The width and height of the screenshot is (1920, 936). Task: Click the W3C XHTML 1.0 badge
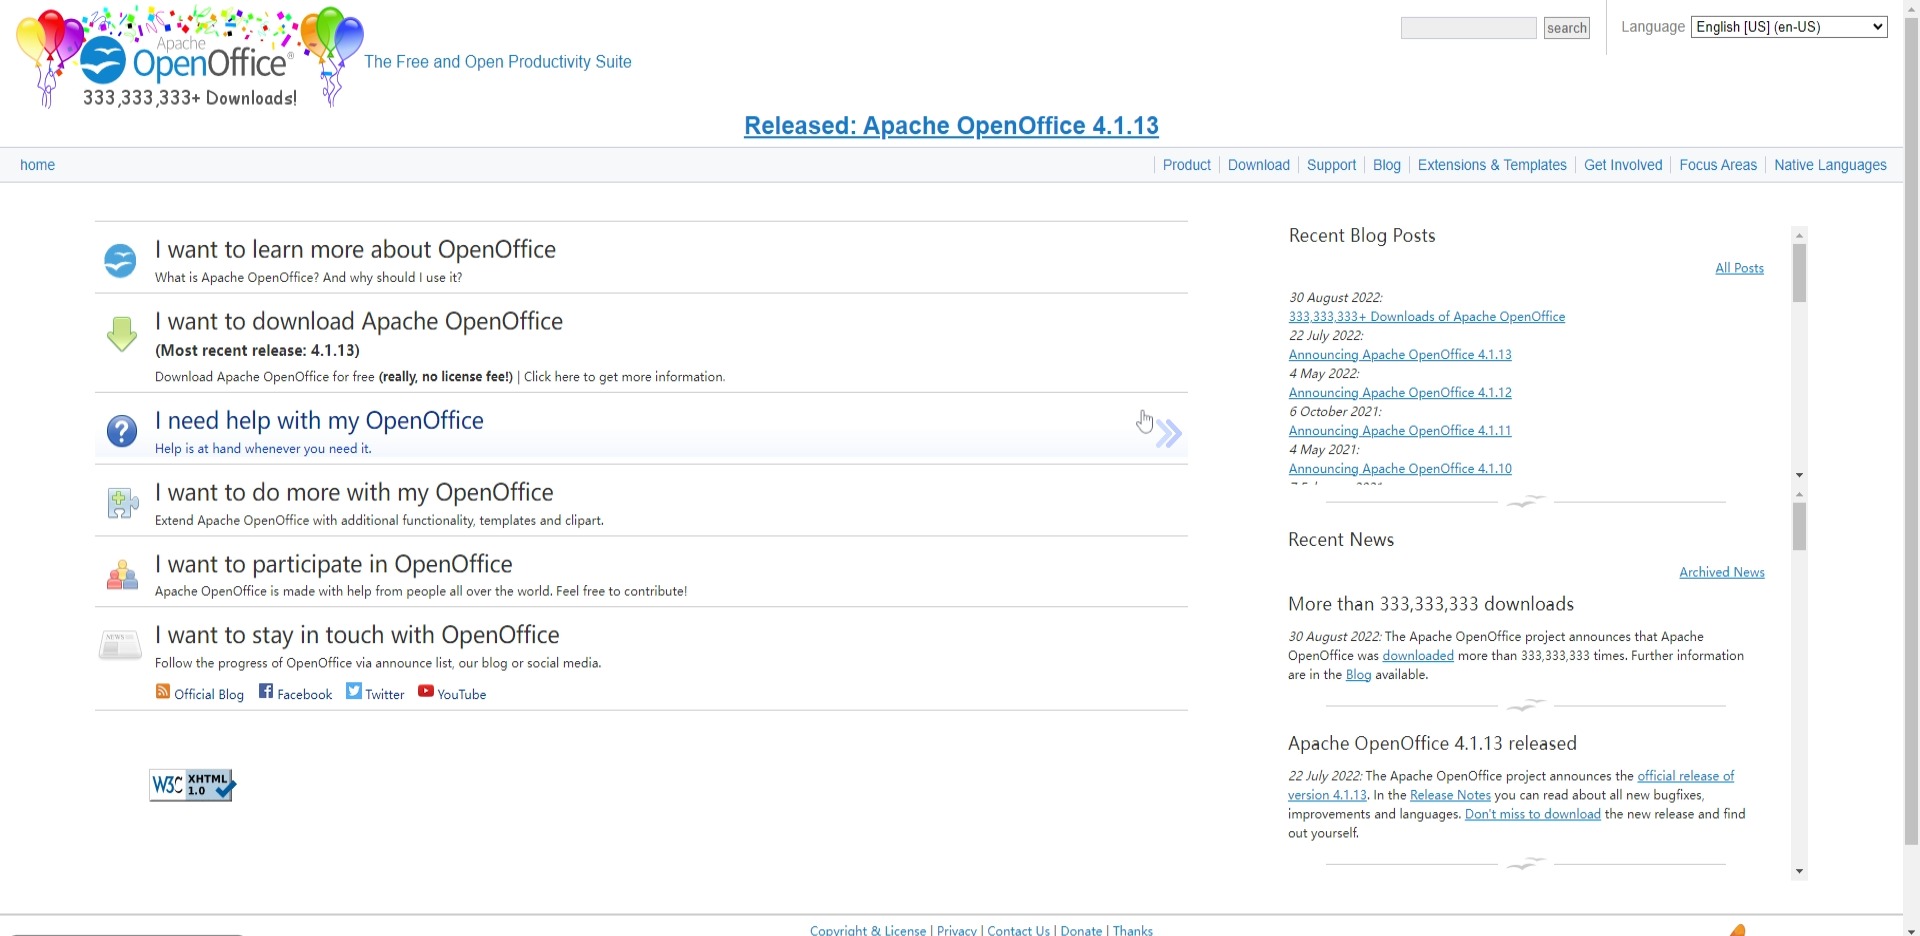tap(192, 785)
